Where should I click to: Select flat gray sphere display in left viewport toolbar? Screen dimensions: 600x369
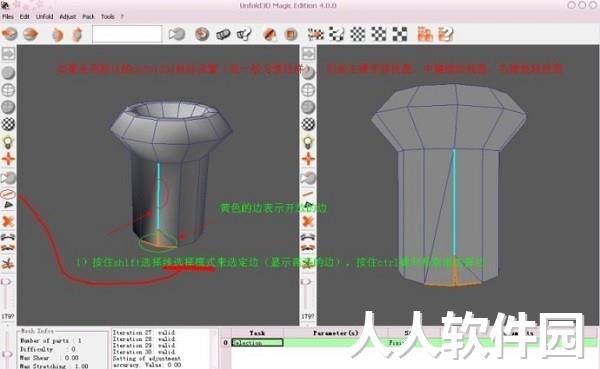8,107
